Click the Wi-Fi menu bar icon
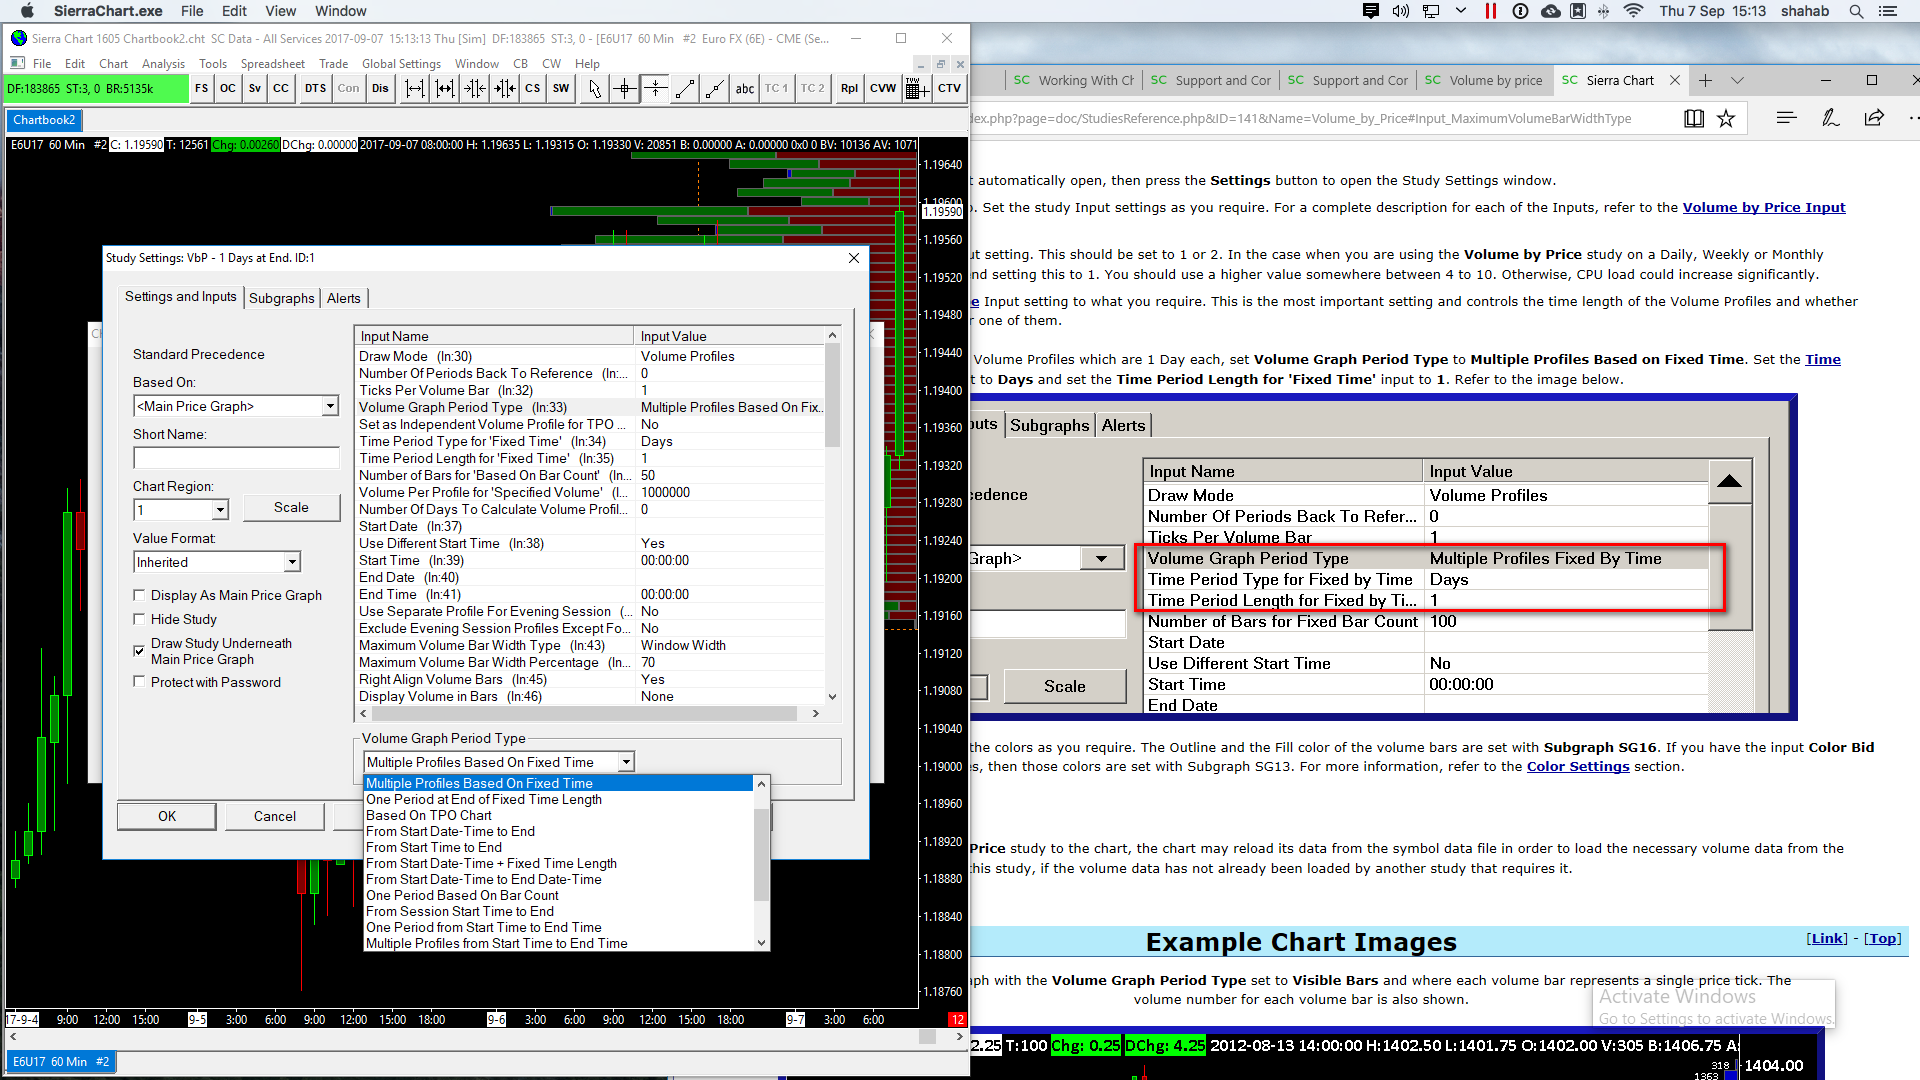Viewport: 1920px width, 1080px height. pos(1633,11)
